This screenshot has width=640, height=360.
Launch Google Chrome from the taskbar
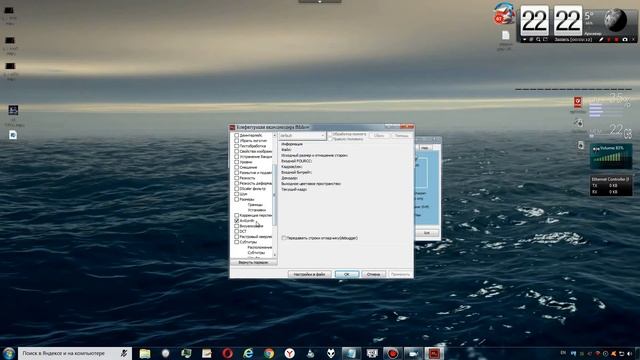coord(269,353)
